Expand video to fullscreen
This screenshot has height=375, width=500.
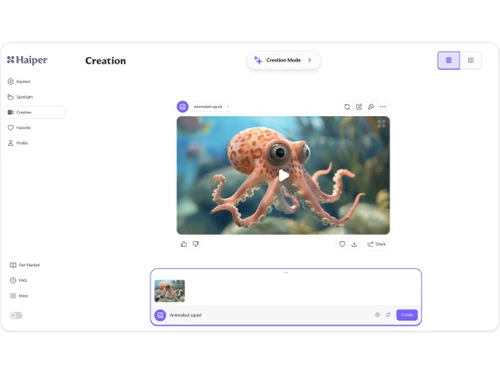(x=381, y=124)
